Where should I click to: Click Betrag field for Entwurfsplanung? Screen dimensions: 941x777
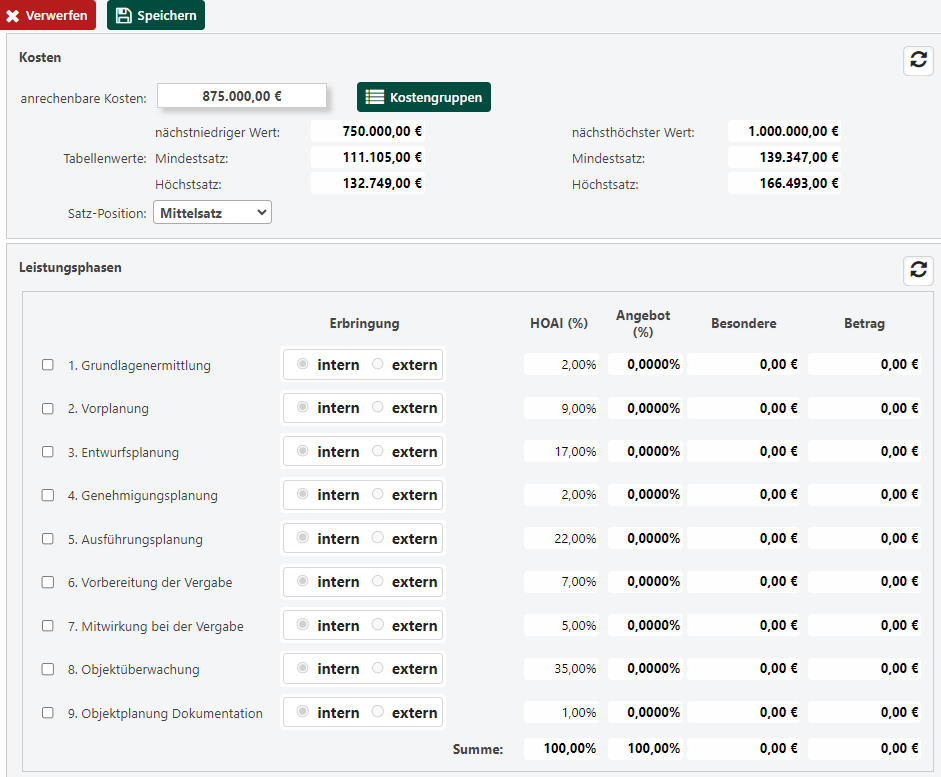[x=864, y=452]
